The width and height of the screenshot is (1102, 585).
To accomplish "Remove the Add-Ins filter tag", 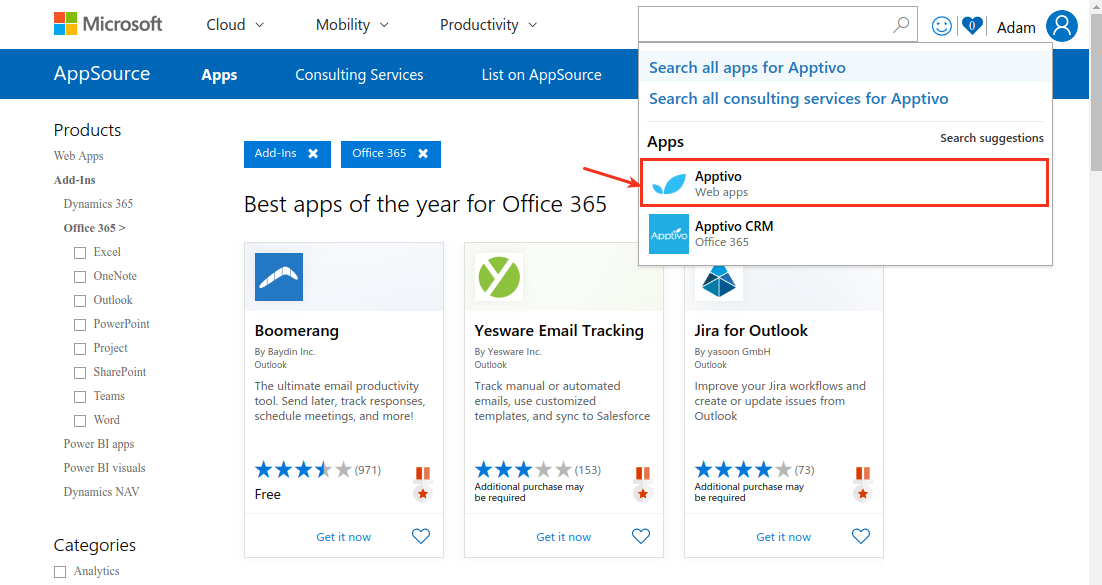I will [313, 153].
